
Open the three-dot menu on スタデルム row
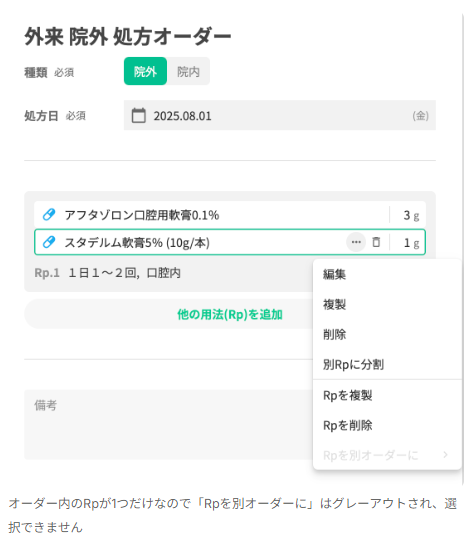[355, 242]
